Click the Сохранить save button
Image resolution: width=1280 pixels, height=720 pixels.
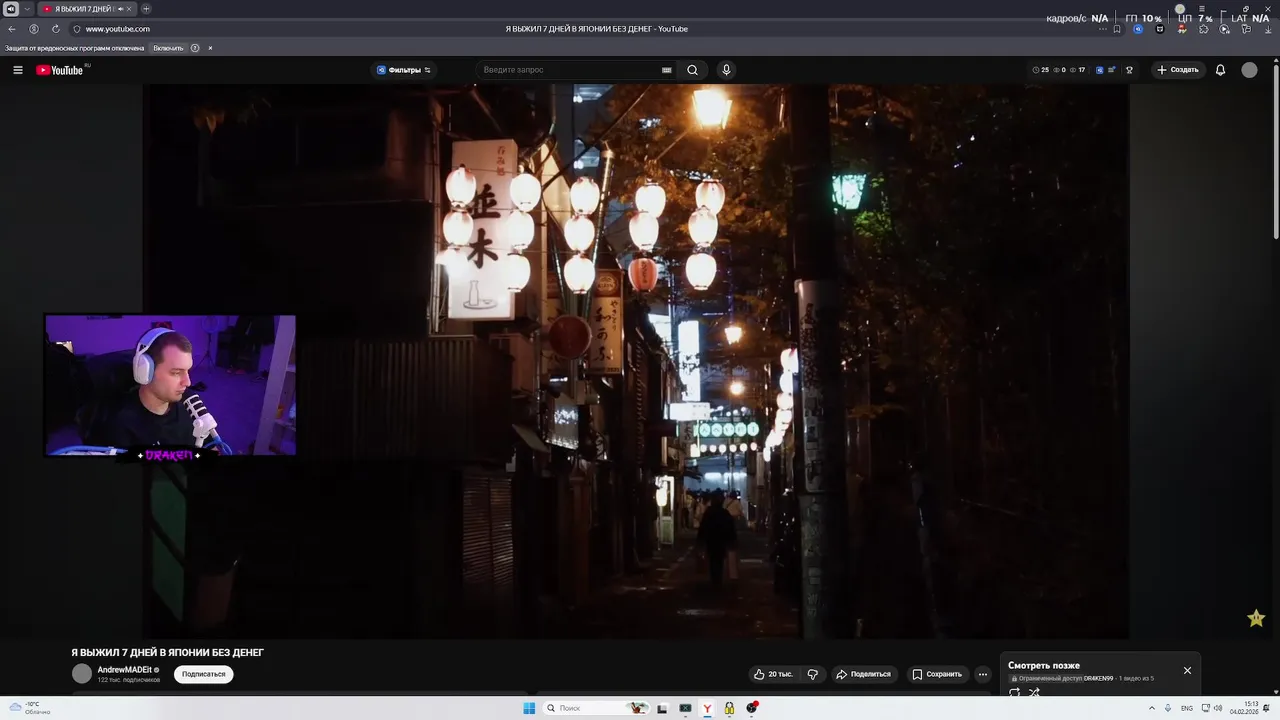coord(937,674)
